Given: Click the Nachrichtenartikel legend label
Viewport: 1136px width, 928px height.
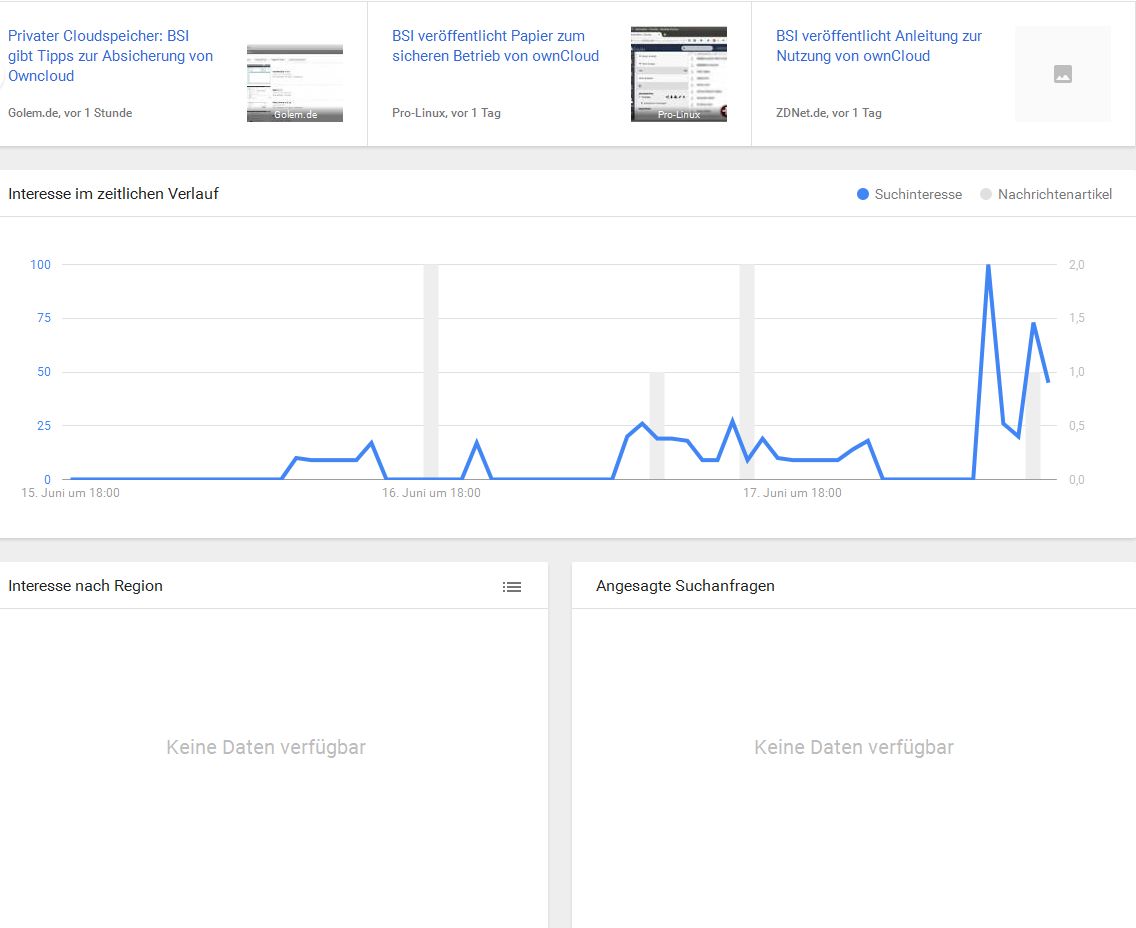Looking at the screenshot, I should click(1055, 194).
